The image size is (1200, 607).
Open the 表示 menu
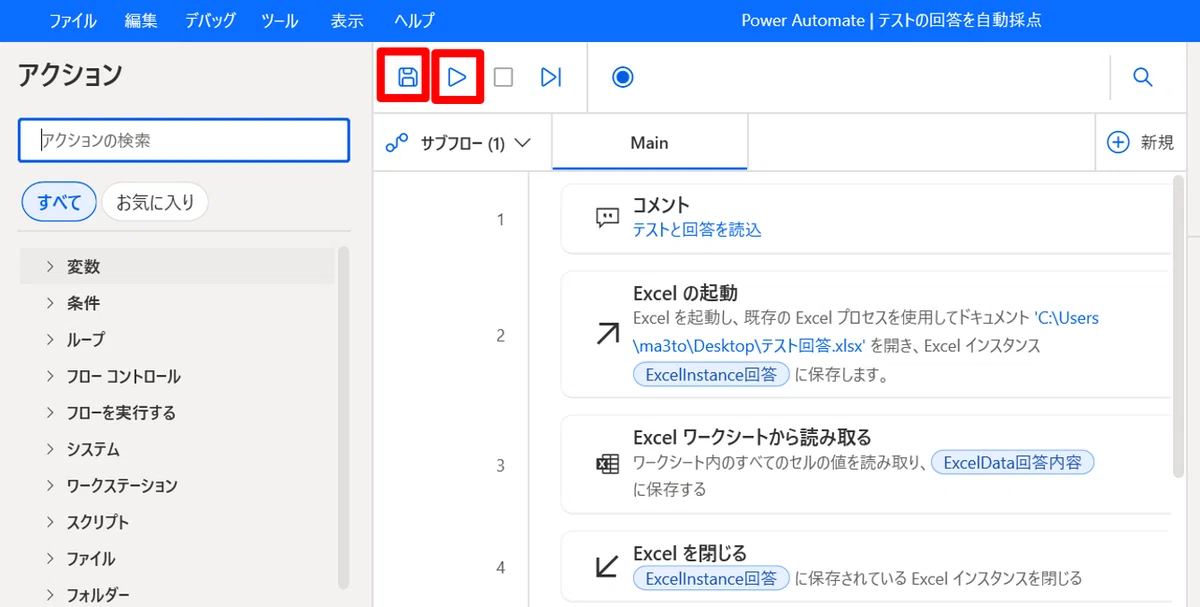coord(347,20)
